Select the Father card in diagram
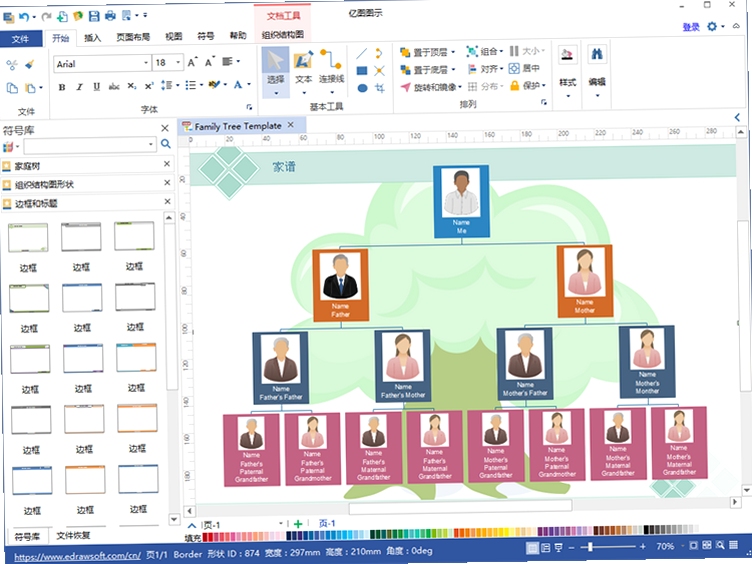752x564 pixels. pos(341,285)
